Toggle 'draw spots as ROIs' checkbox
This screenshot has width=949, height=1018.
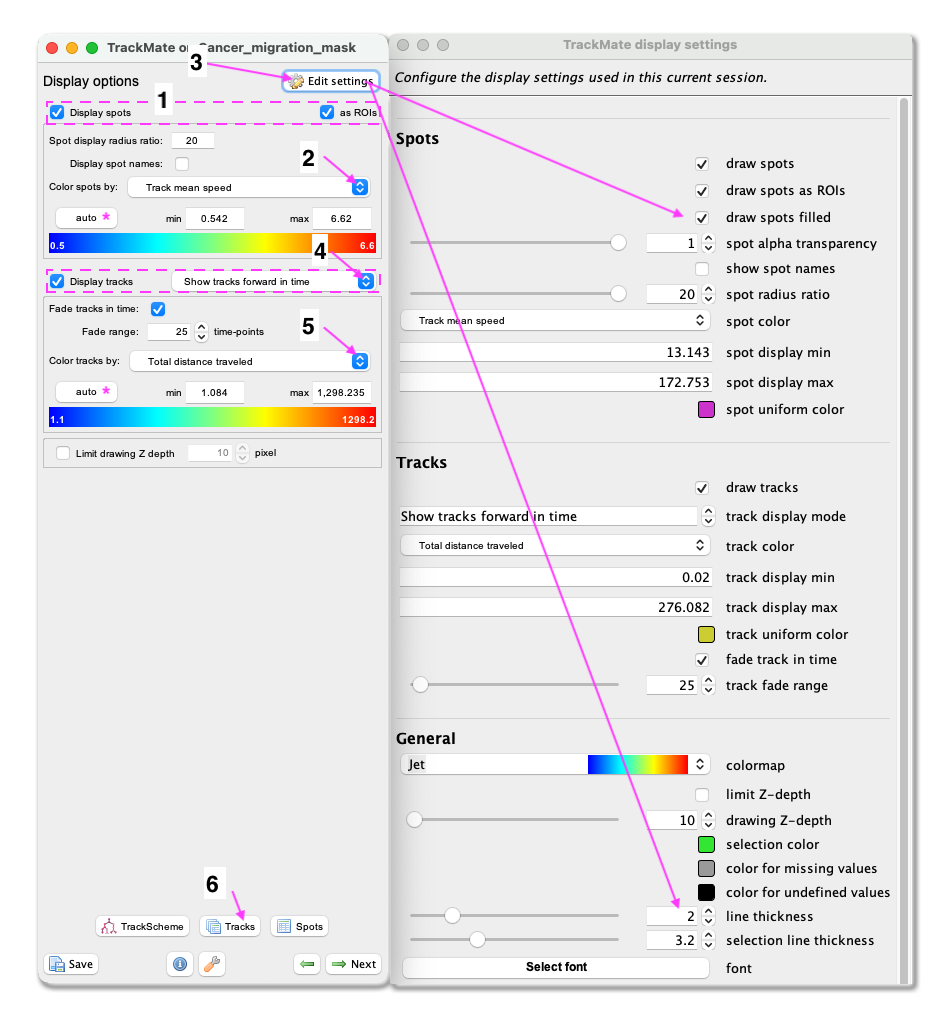(x=702, y=191)
